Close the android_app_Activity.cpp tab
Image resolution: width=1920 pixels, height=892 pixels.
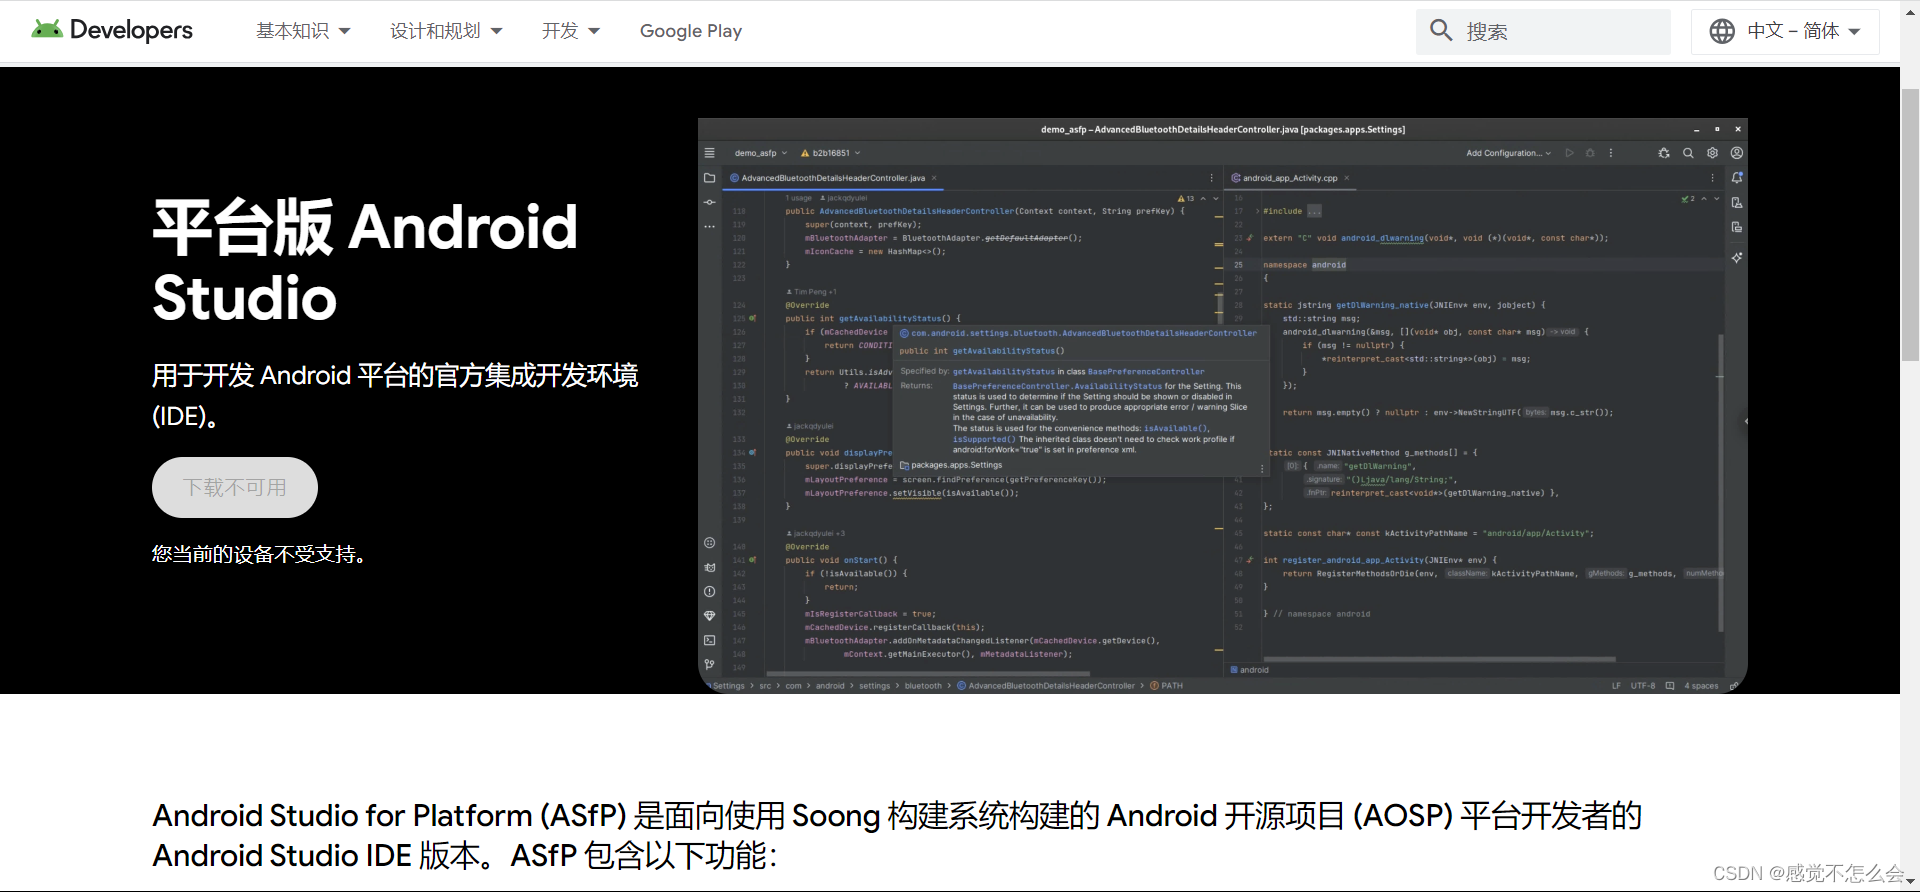pyautogui.click(x=1346, y=178)
